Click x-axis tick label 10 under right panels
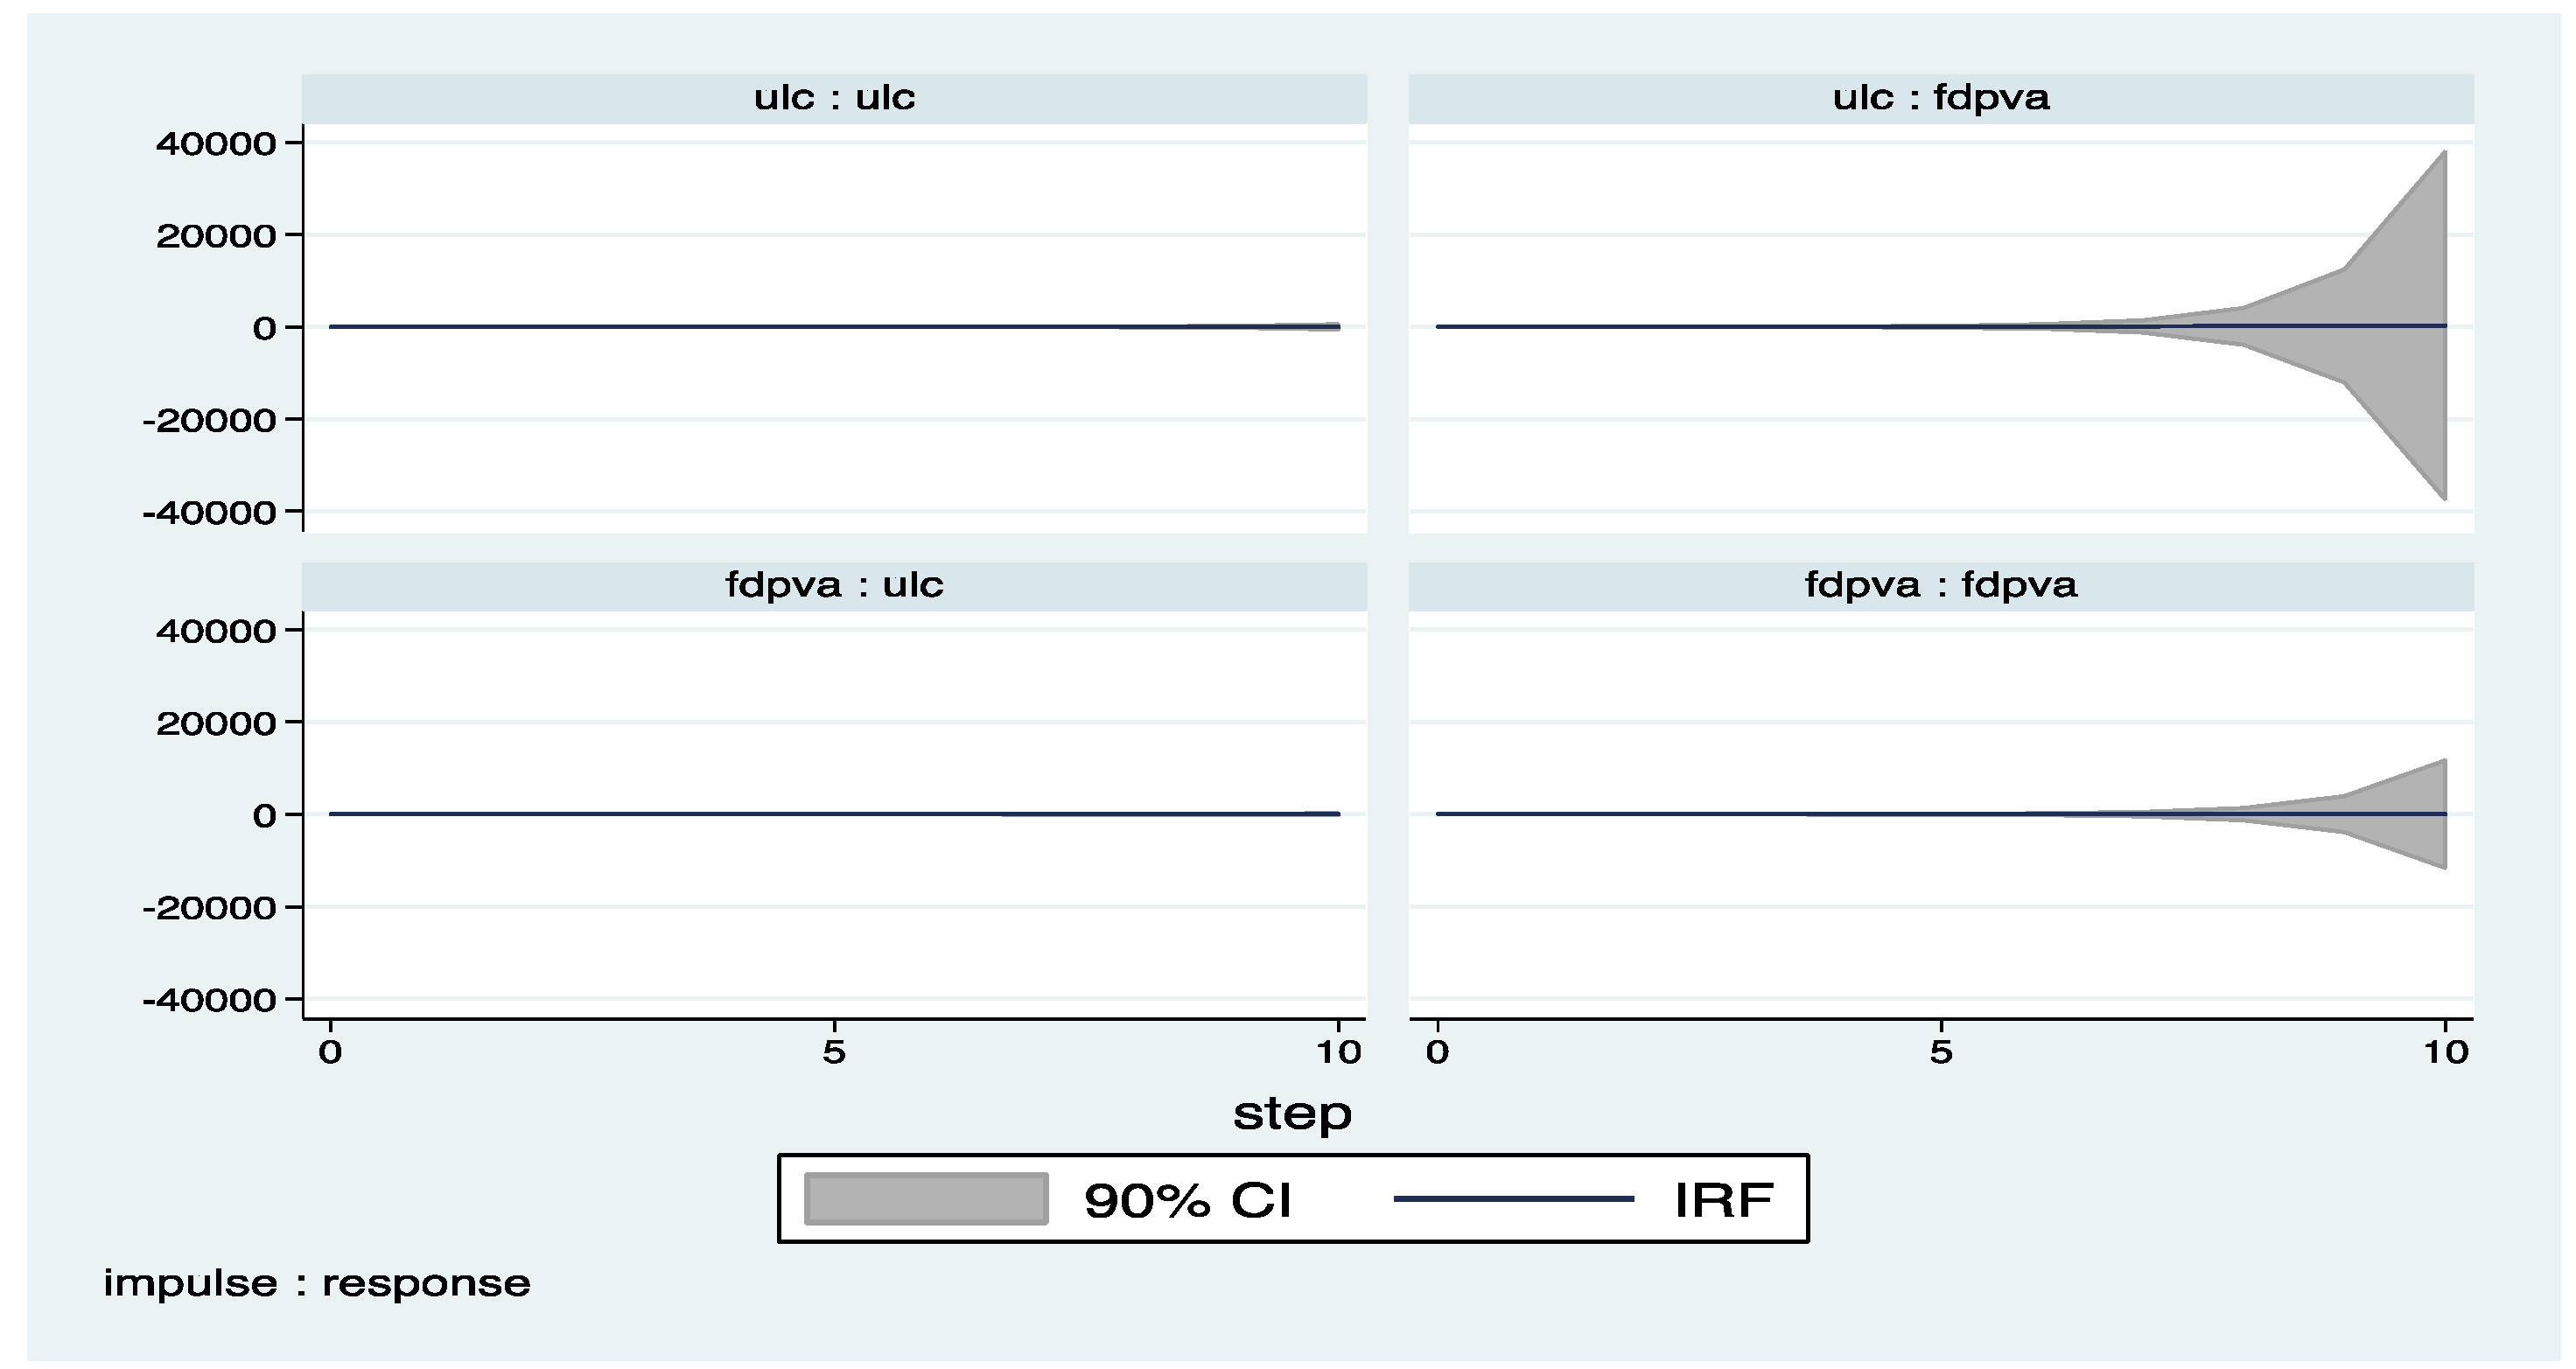The width and height of the screenshot is (2576, 1369). 2444,1052
